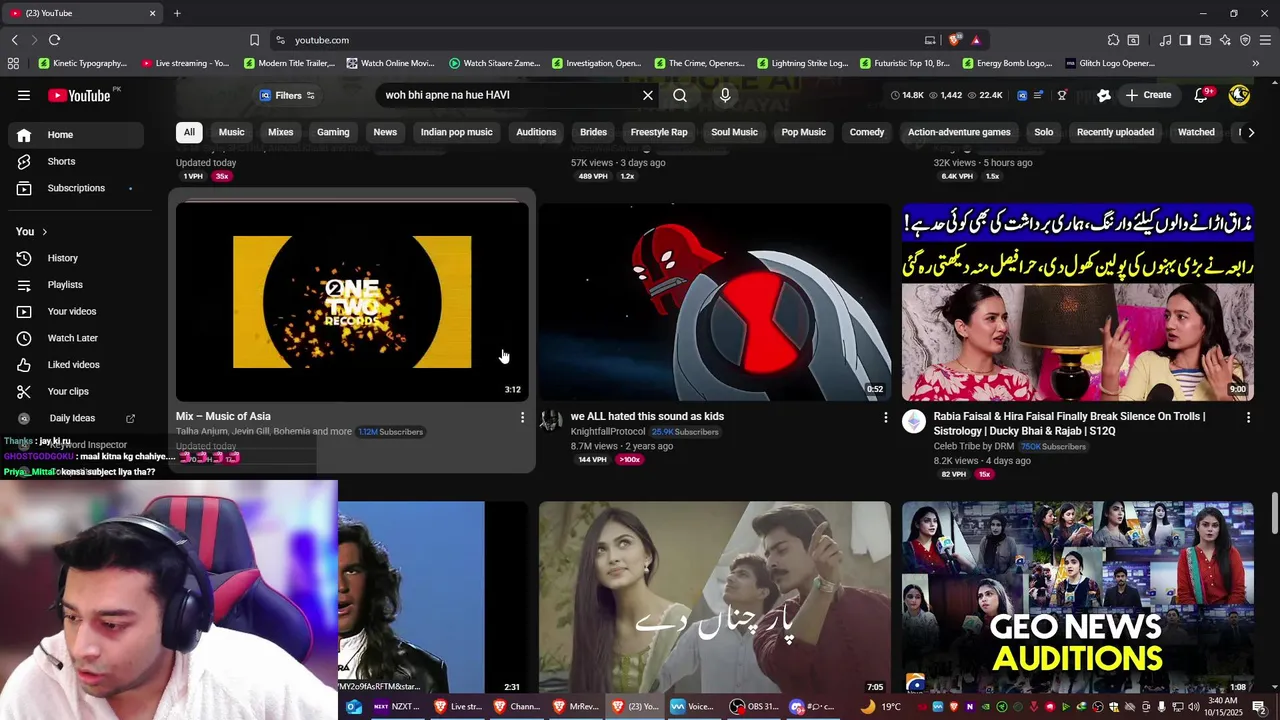
Task: Select the Music chip
Action: coord(231,132)
